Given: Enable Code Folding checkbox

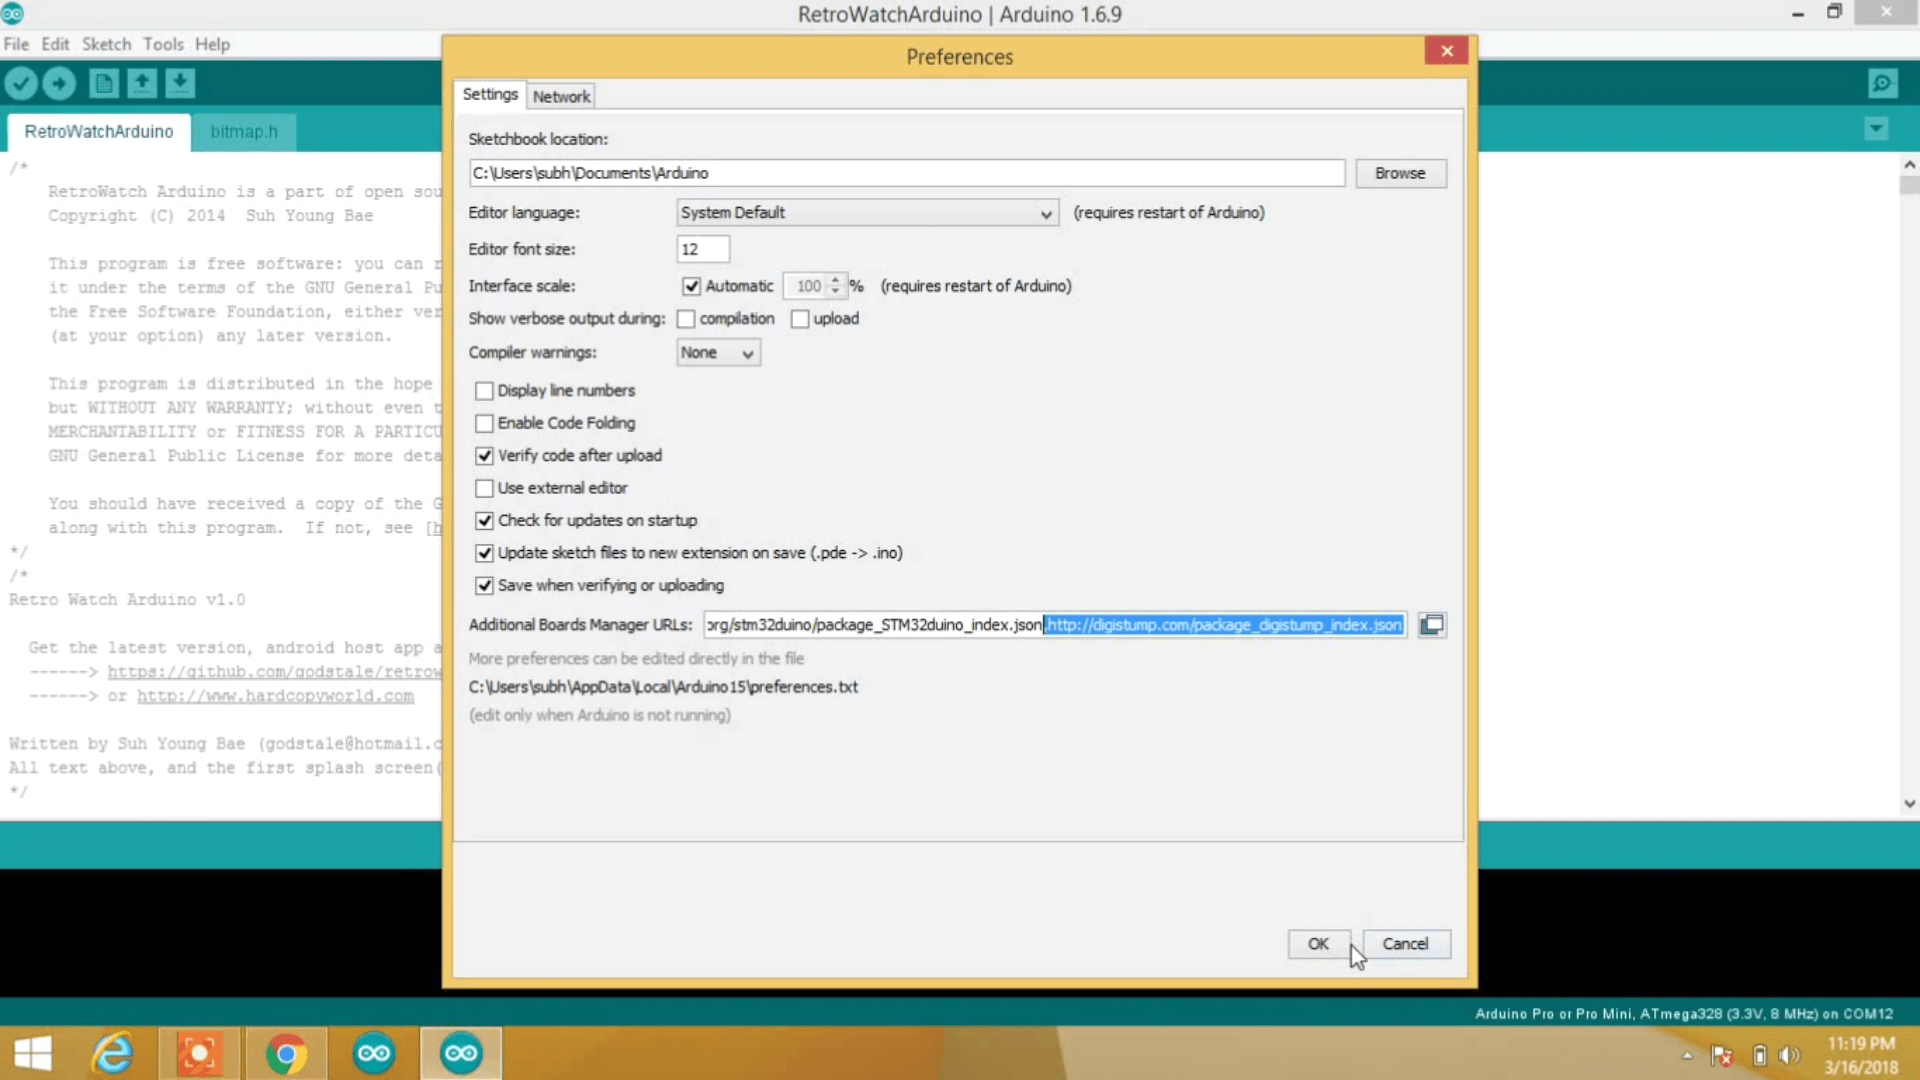Looking at the screenshot, I should pos(485,423).
